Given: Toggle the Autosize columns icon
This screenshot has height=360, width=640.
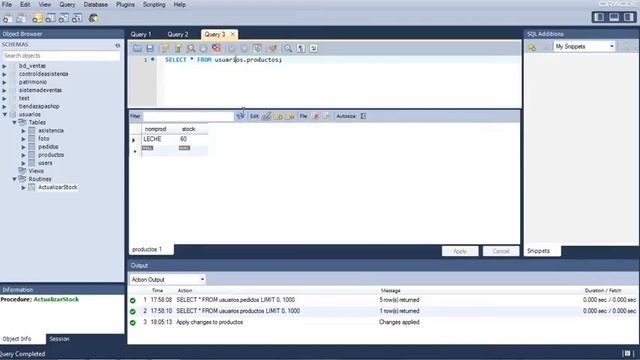Looking at the screenshot, I should coord(363,116).
